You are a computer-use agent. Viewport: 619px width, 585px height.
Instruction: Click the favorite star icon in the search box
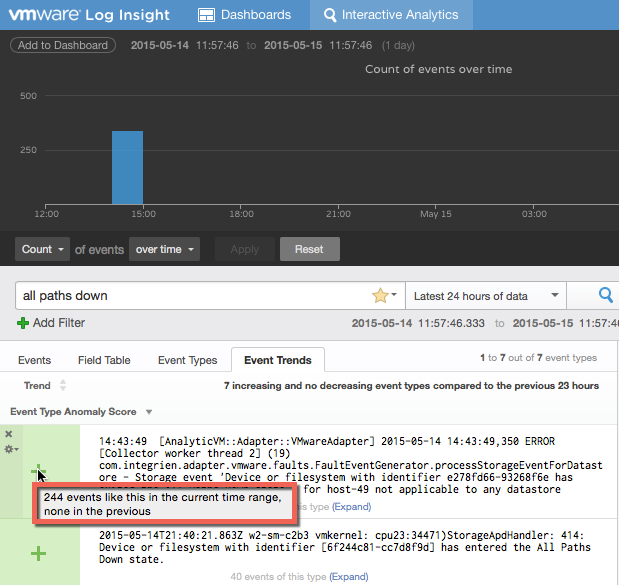click(x=380, y=296)
